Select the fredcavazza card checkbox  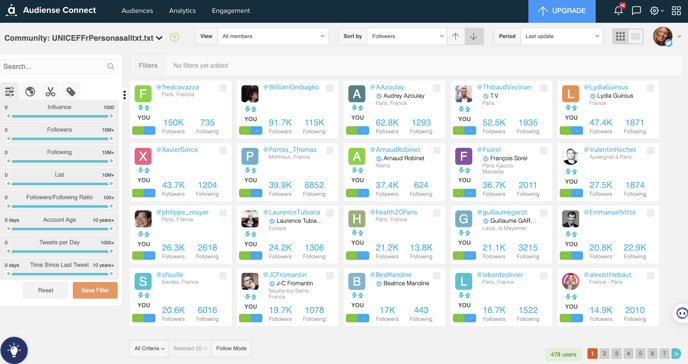point(223,88)
